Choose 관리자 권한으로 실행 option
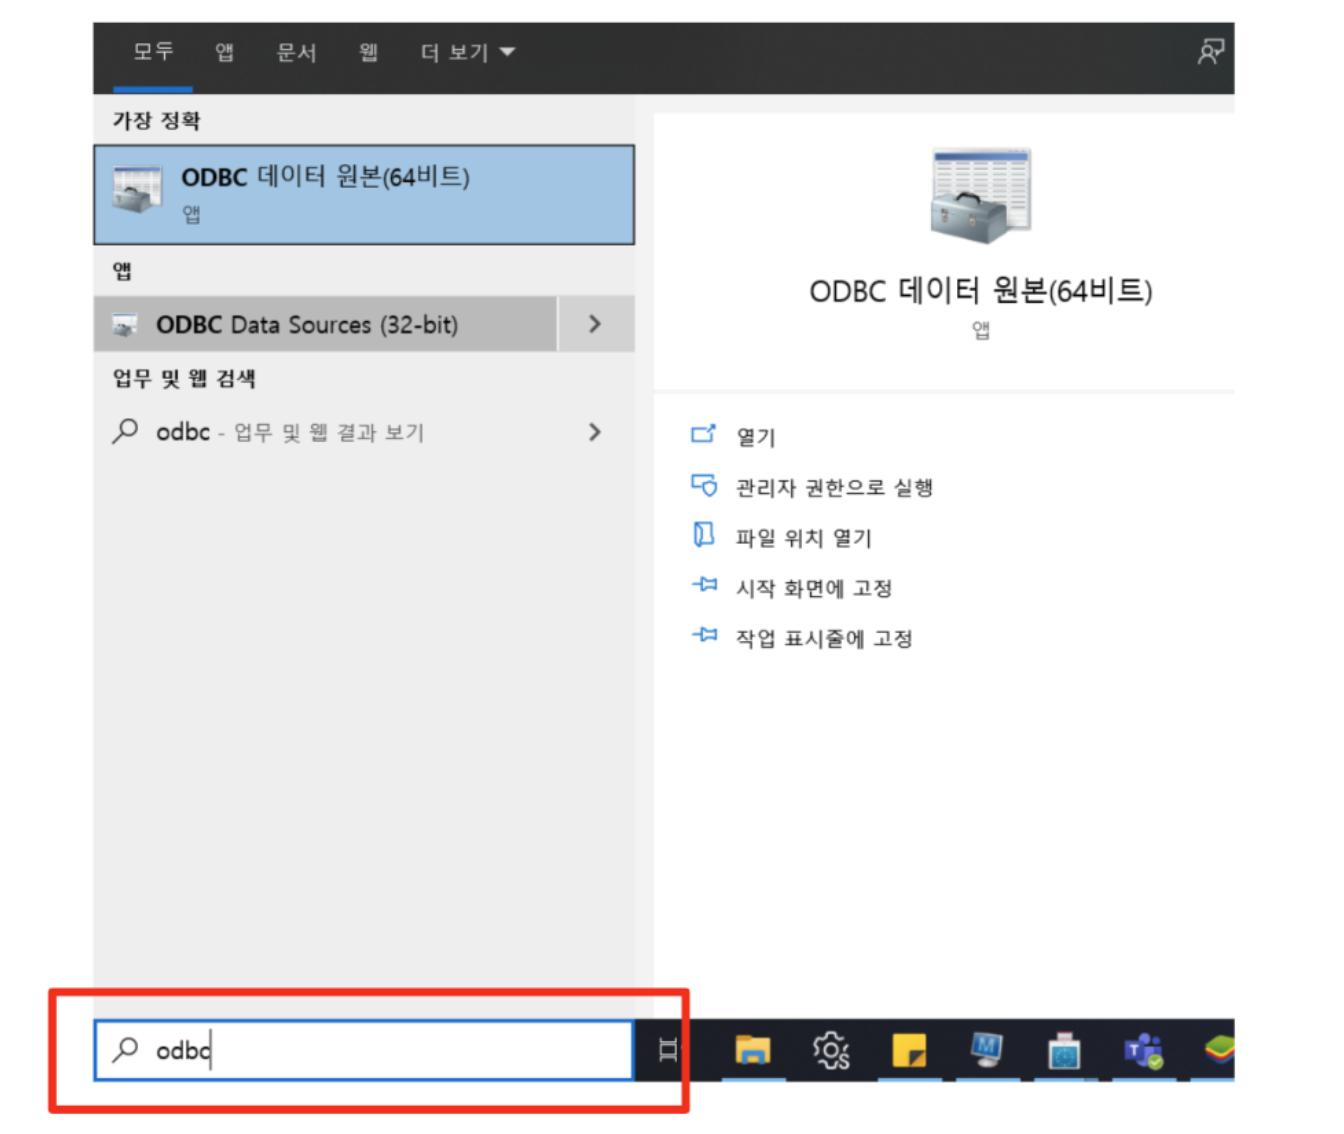1344x1134 pixels. coord(833,487)
